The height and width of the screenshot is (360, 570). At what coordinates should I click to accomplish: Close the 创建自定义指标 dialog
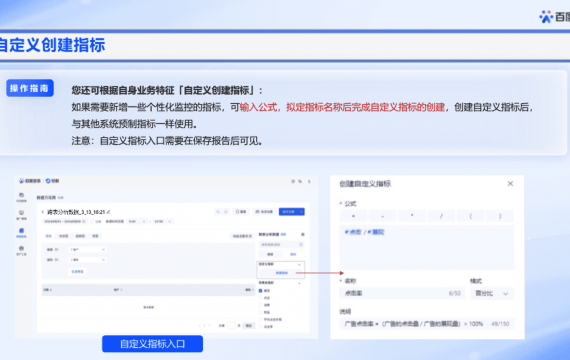(x=510, y=184)
